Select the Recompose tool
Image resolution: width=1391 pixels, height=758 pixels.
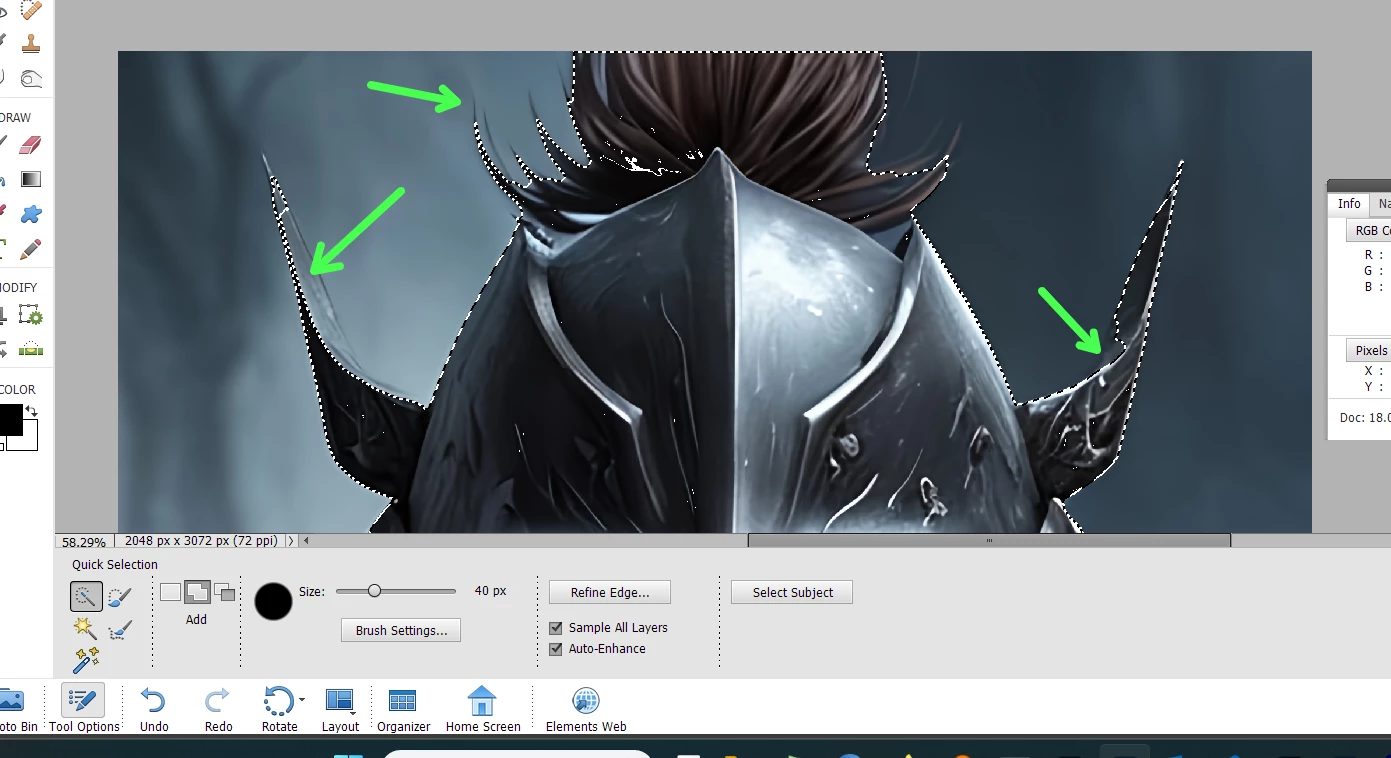(x=31, y=317)
